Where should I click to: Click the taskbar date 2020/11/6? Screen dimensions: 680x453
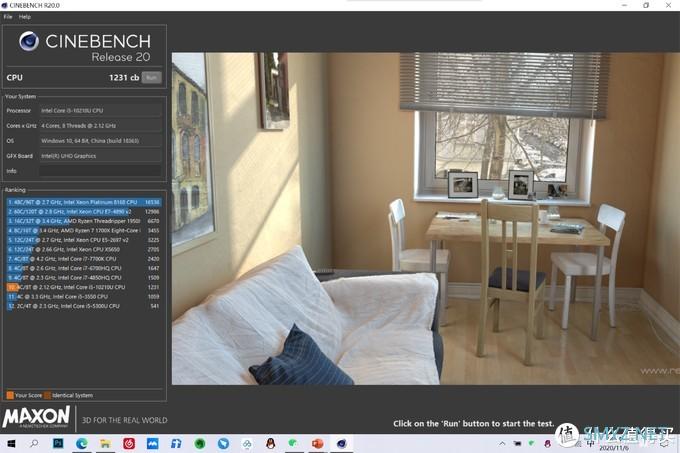pyautogui.click(x=614, y=448)
